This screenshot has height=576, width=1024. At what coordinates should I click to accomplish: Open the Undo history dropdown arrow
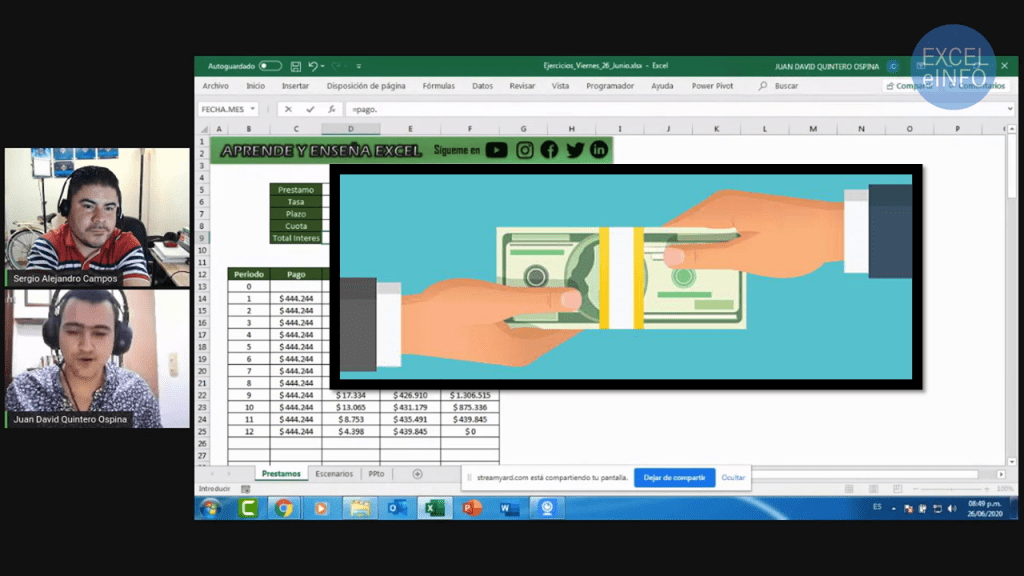tap(323, 66)
